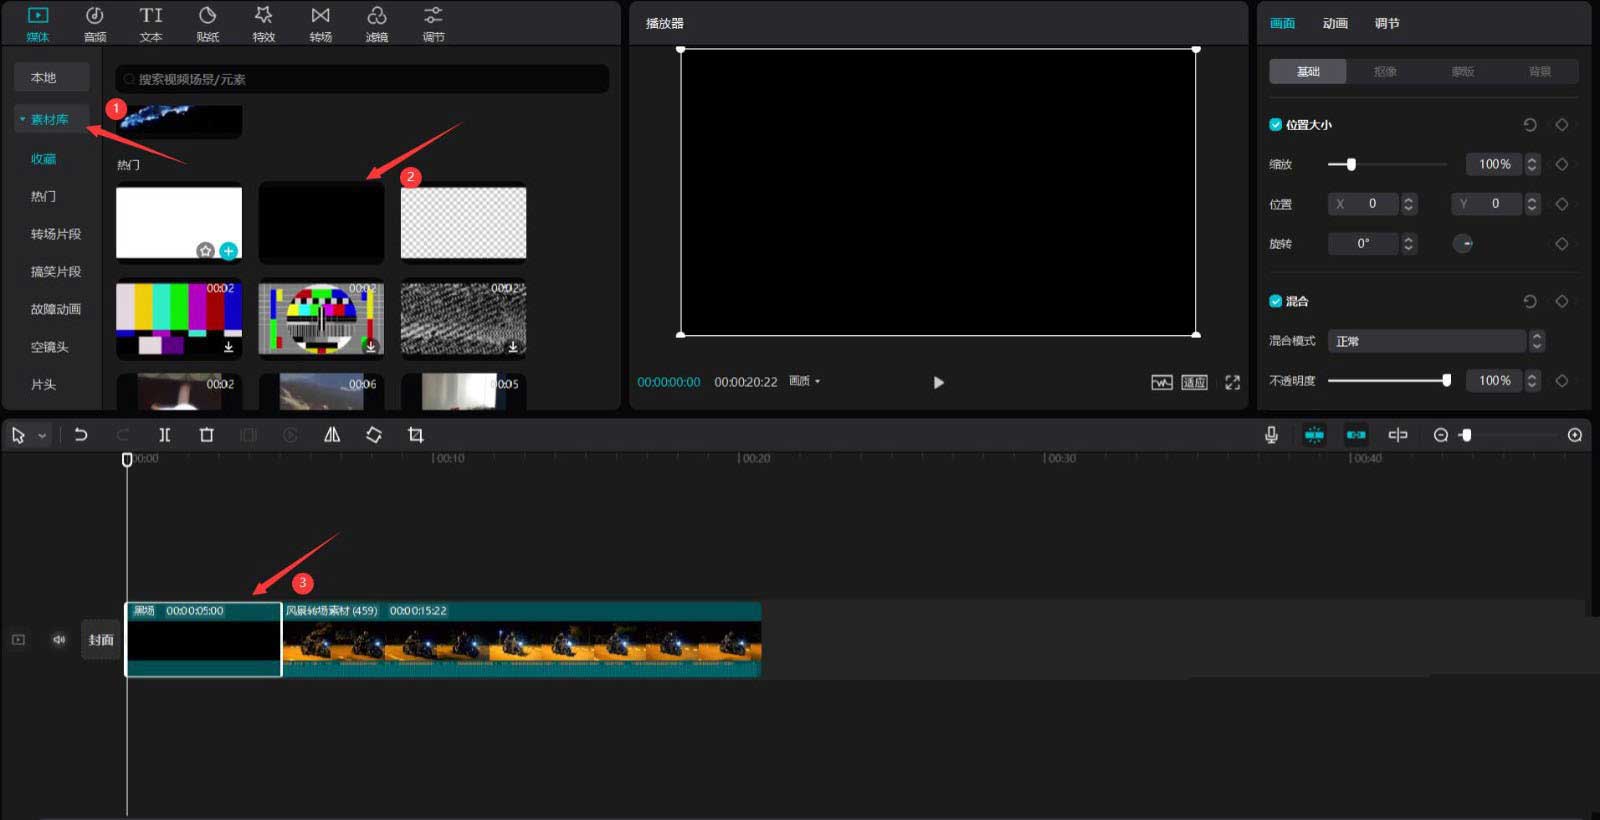Click the 本地 local media button
This screenshot has width=1600, height=820.
52,78
